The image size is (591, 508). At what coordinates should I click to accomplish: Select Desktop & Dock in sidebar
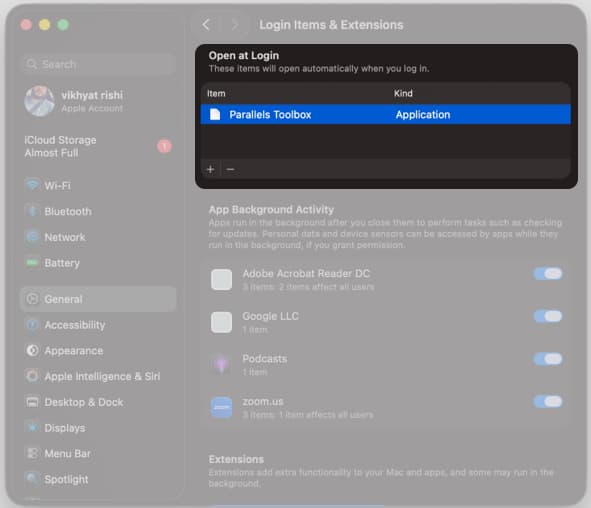(98, 402)
